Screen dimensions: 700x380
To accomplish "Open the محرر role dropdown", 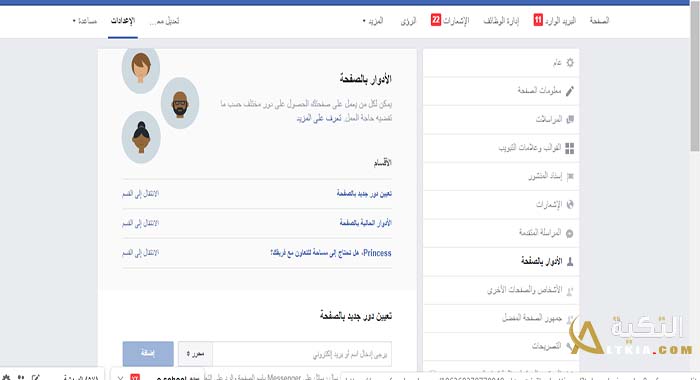I will pyautogui.click(x=195, y=354).
